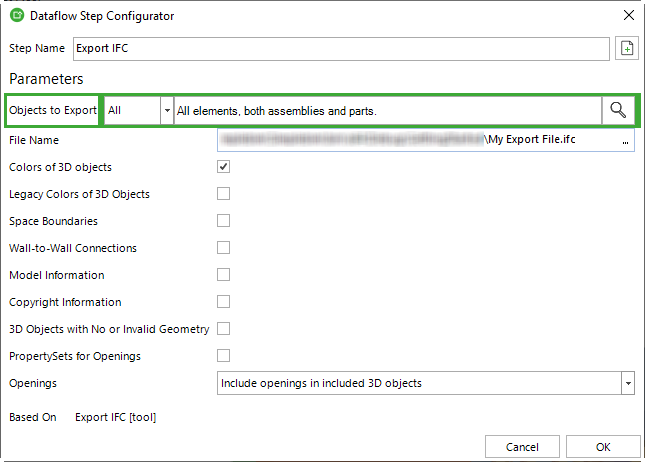645x462 pixels.
Task: Check PropertySets for Openings
Action: point(223,355)
